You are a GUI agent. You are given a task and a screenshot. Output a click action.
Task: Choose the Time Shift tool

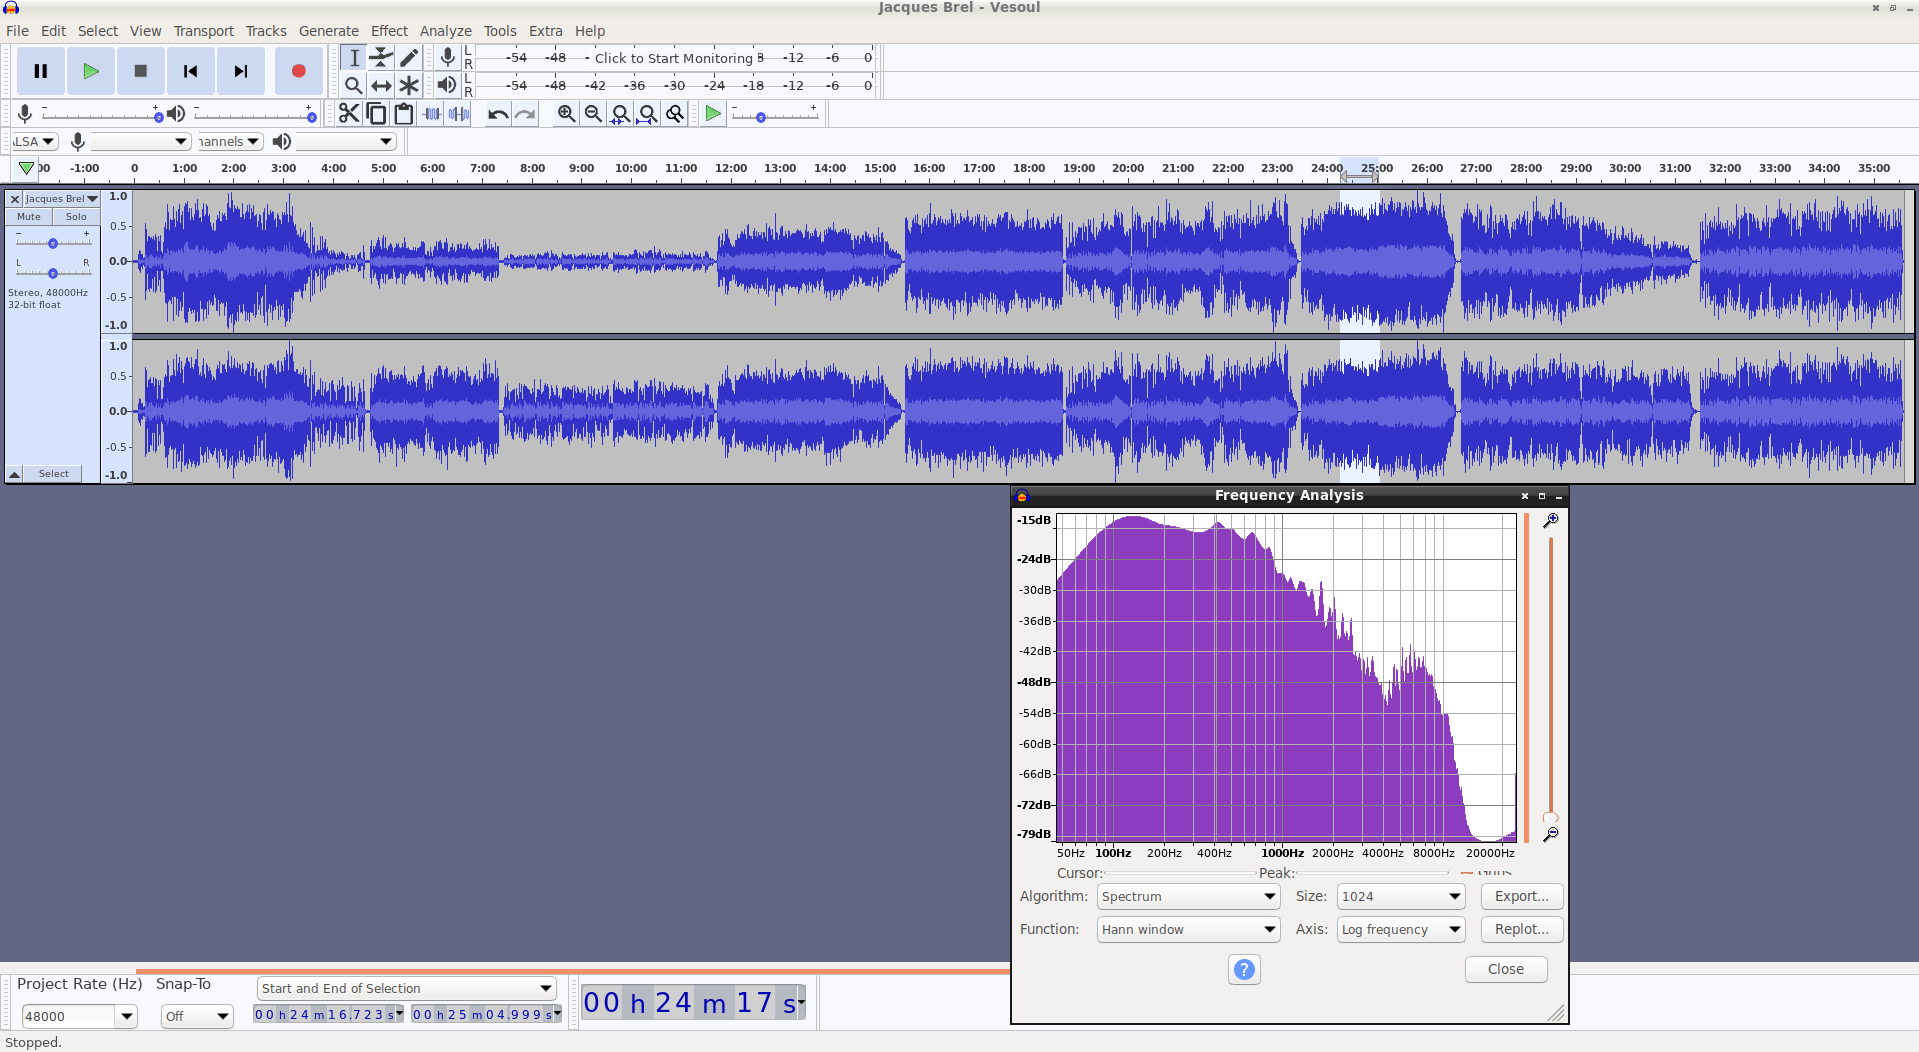(x=381, y=86)
